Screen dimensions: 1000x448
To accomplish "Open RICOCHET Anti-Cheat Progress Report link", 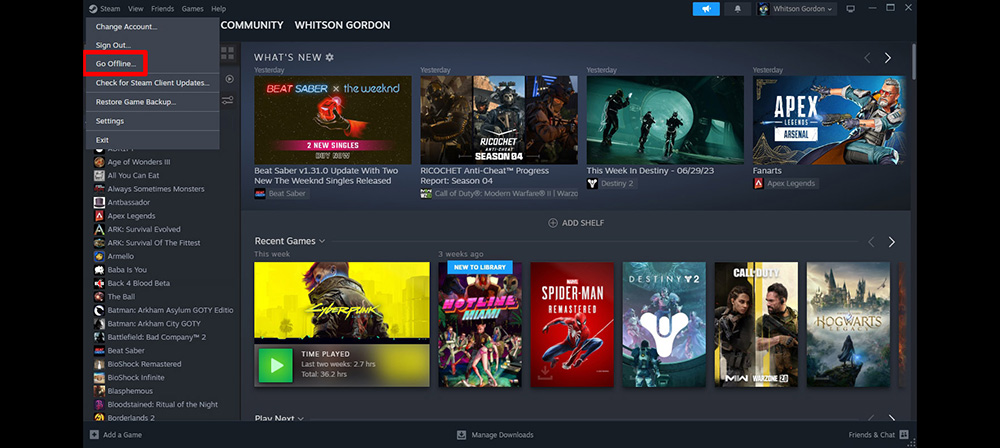I will [x=485, y=175].
